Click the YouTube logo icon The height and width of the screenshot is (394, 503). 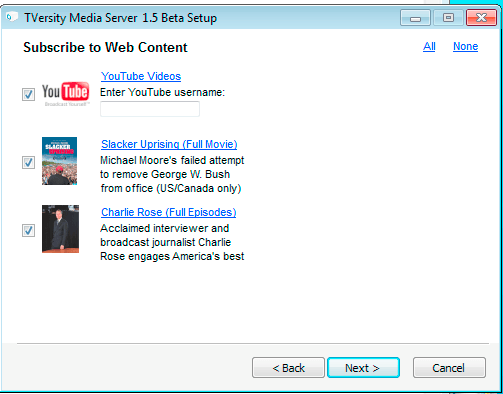[x=66, y=94]
